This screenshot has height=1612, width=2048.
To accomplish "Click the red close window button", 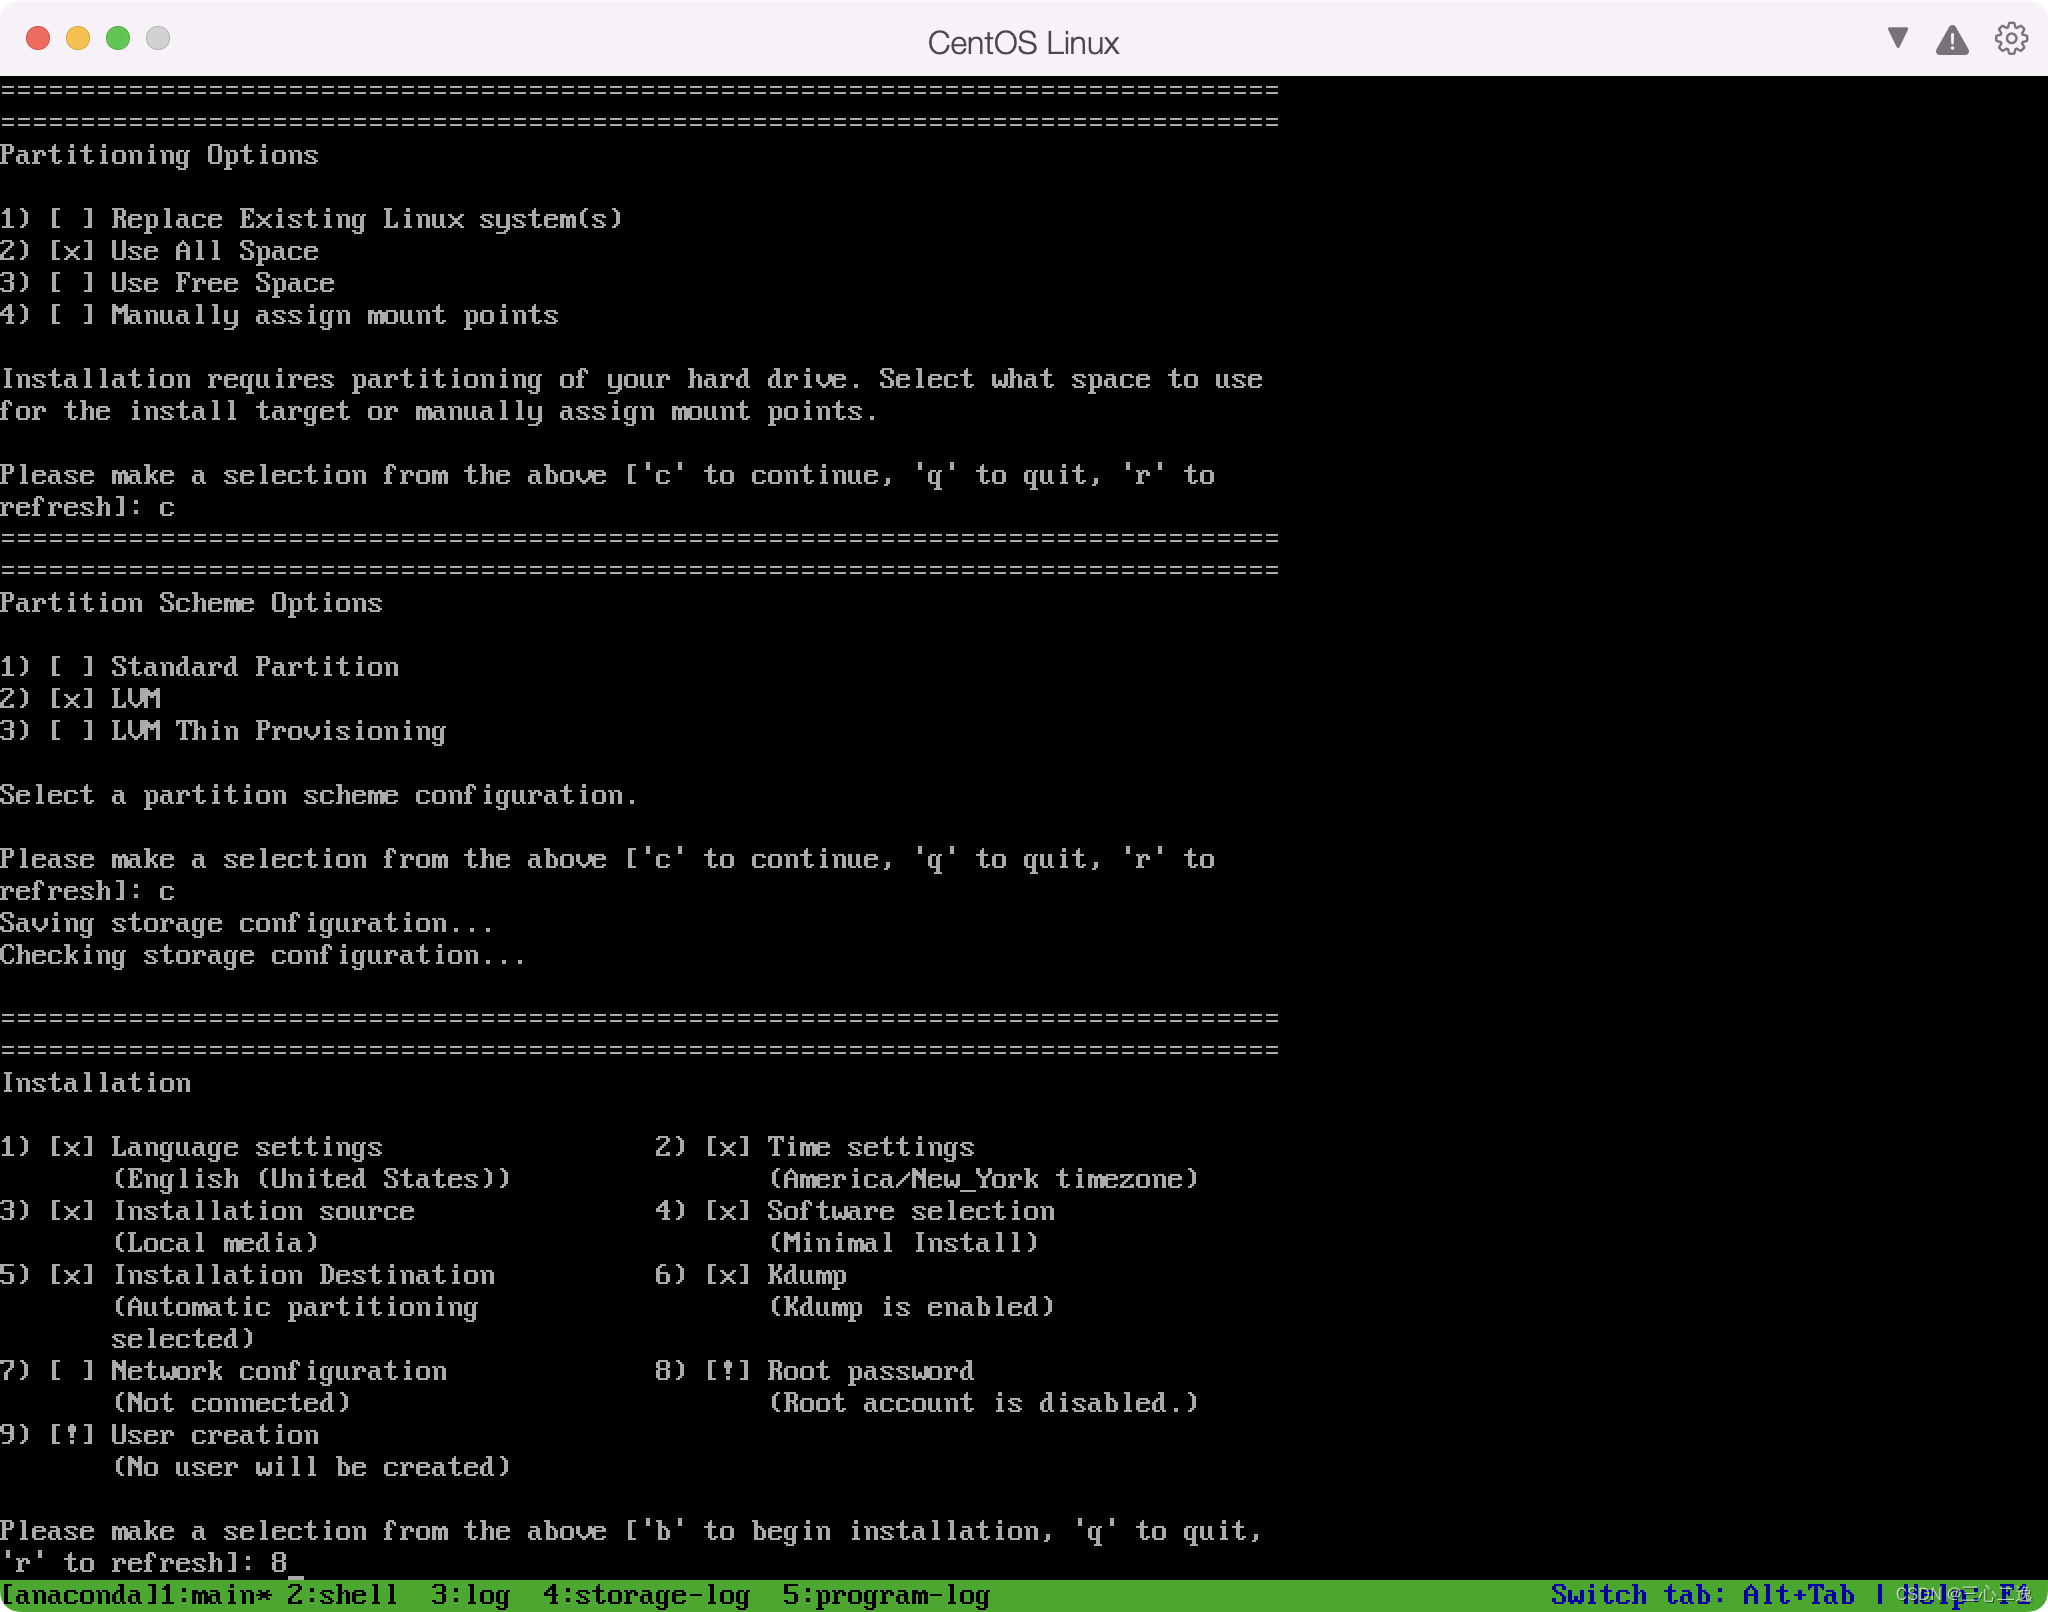I will point(38,38).
